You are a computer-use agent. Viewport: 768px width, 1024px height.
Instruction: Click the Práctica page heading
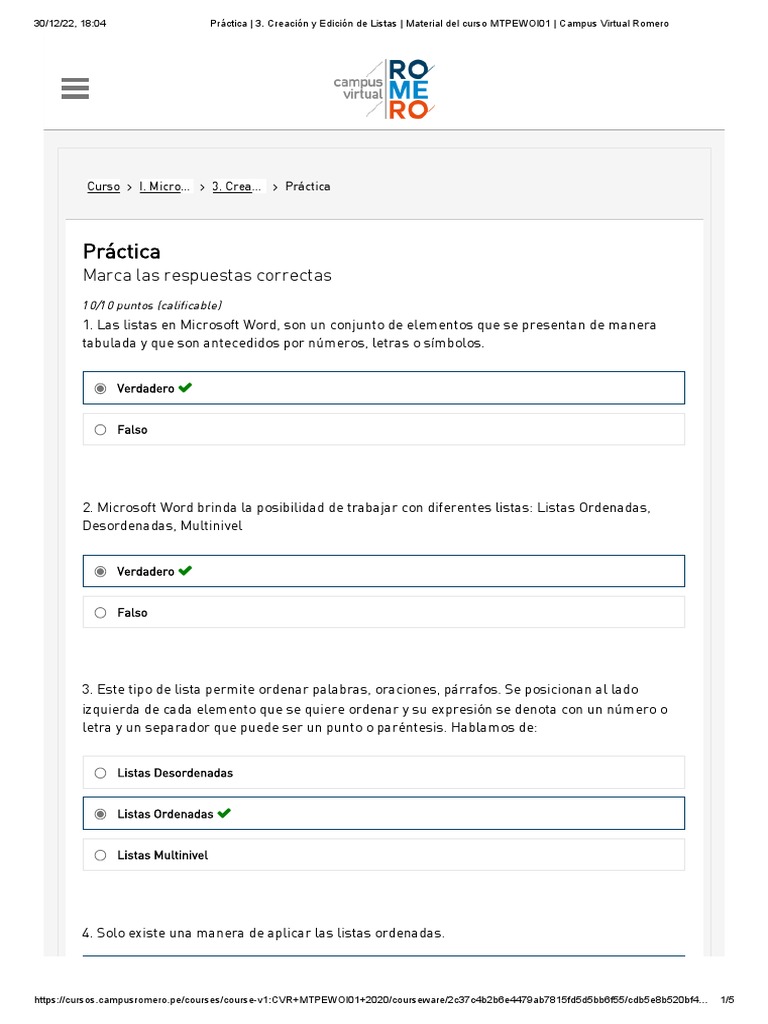tap(122, 251)
